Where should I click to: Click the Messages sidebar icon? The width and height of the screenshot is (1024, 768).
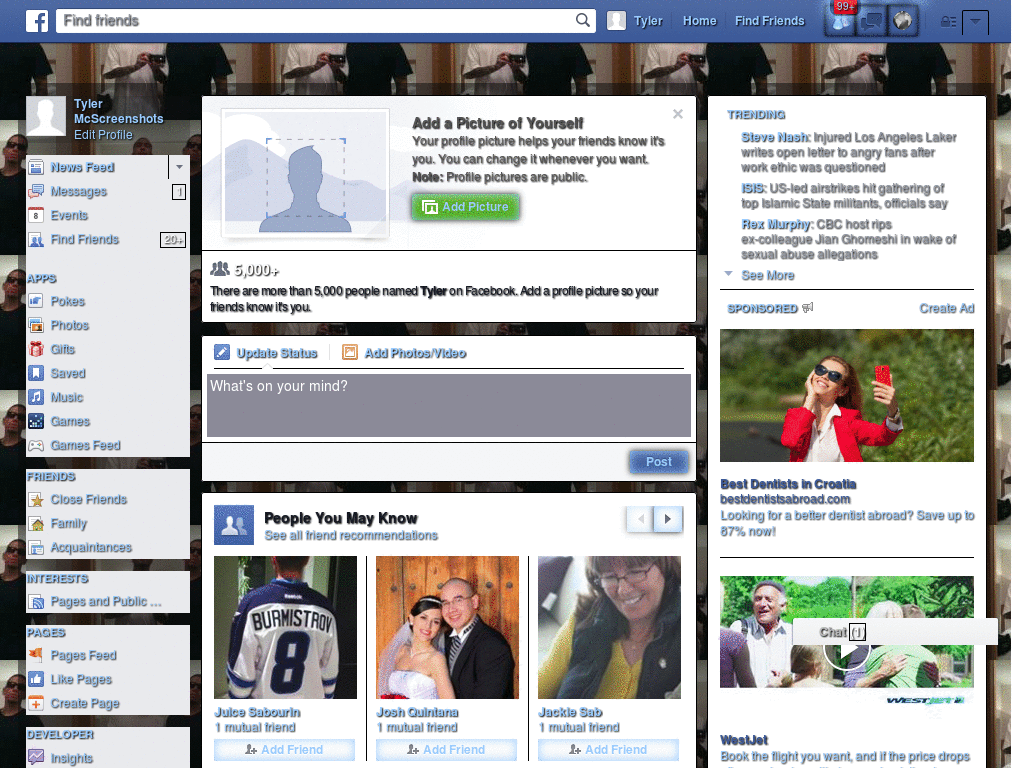(x=36, y=191)
